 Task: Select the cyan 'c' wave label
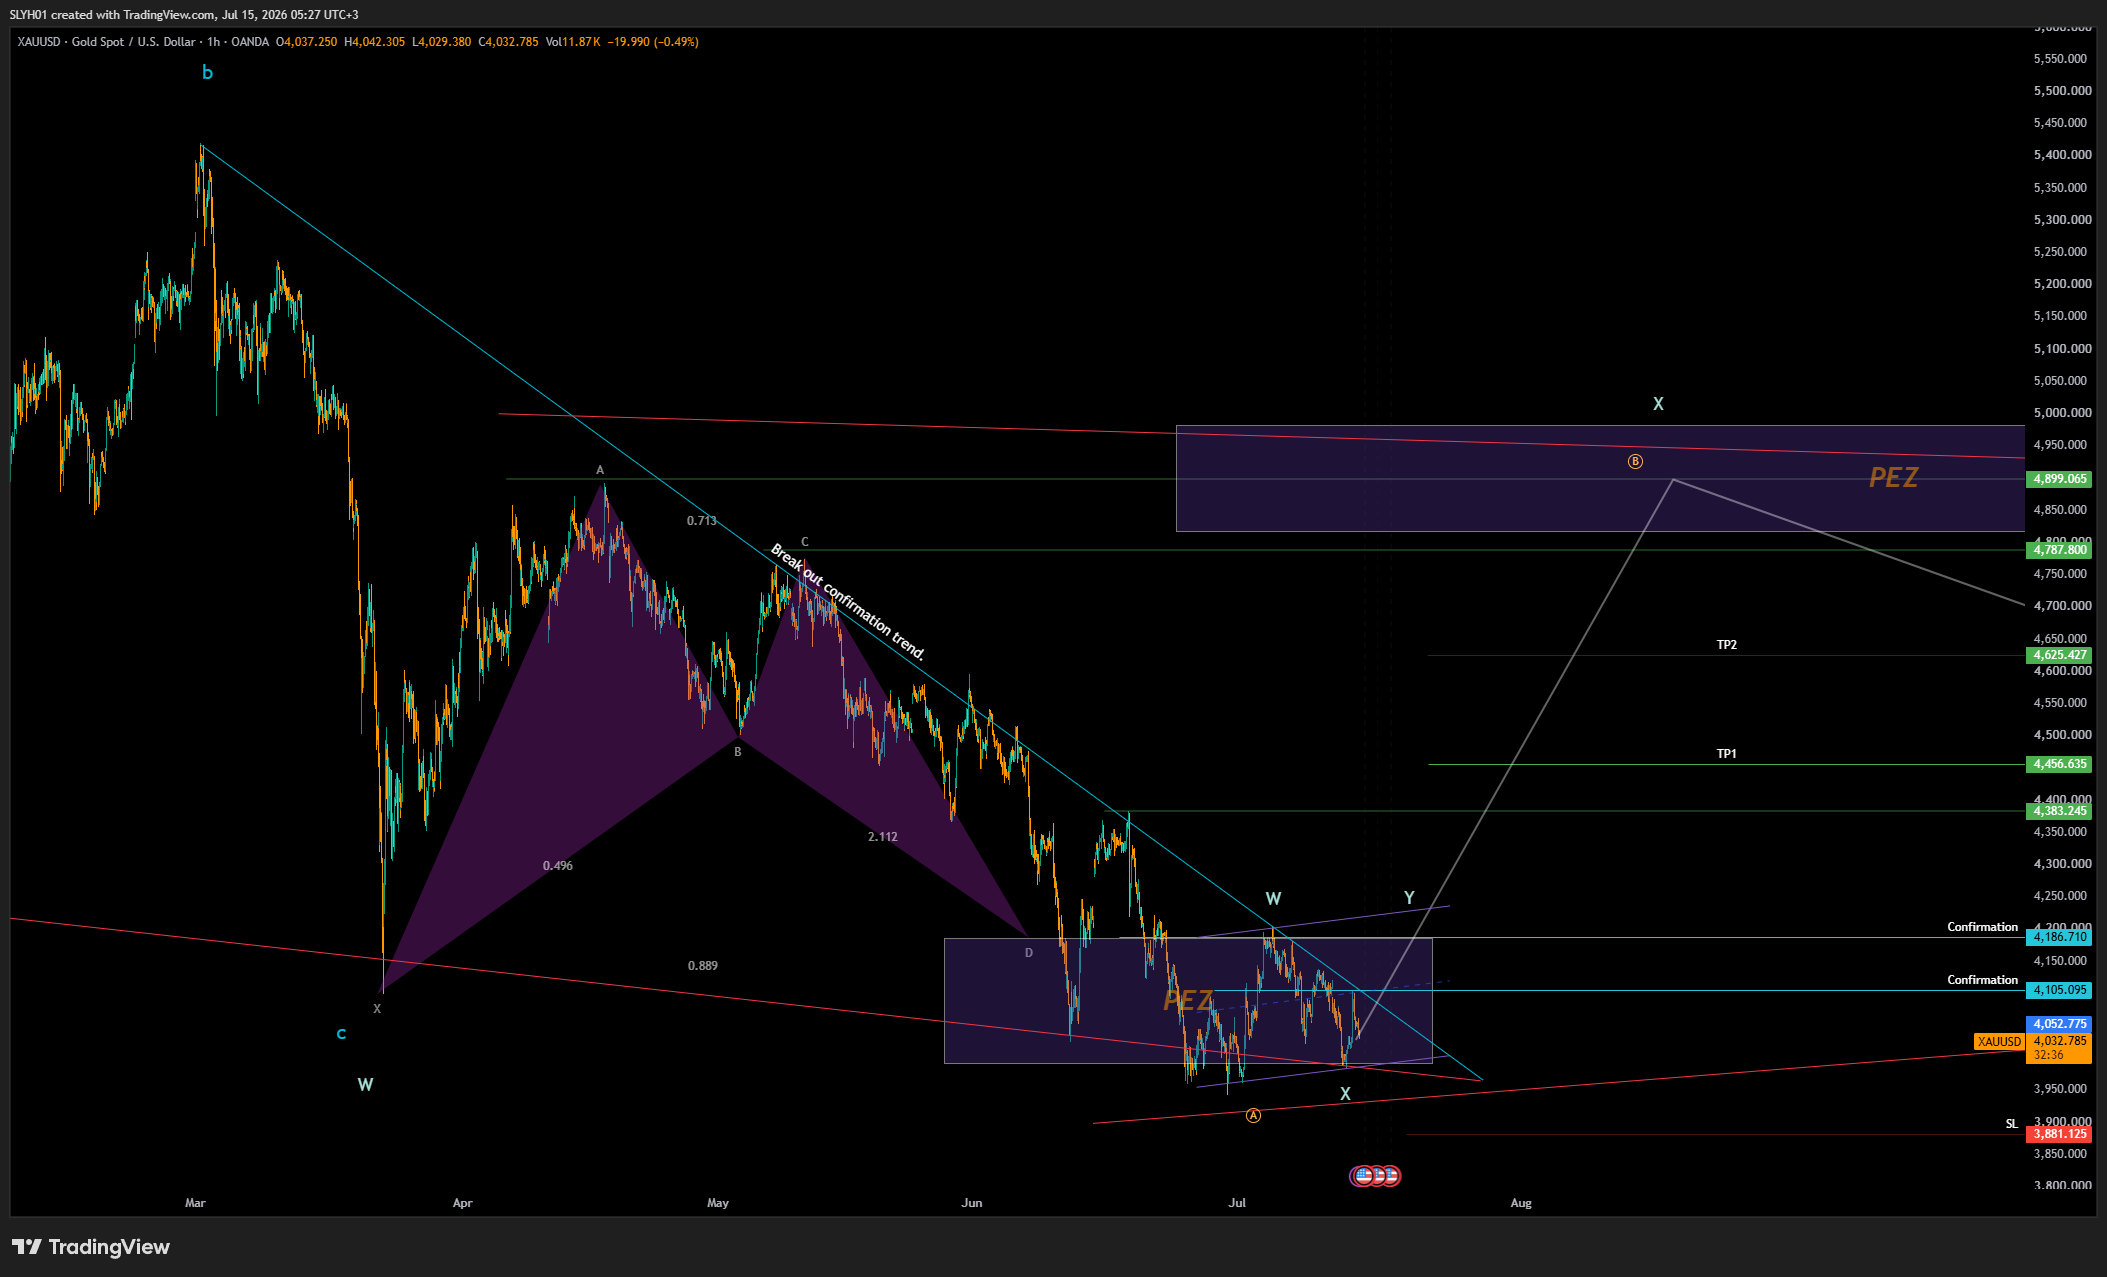click(341, 1034)
